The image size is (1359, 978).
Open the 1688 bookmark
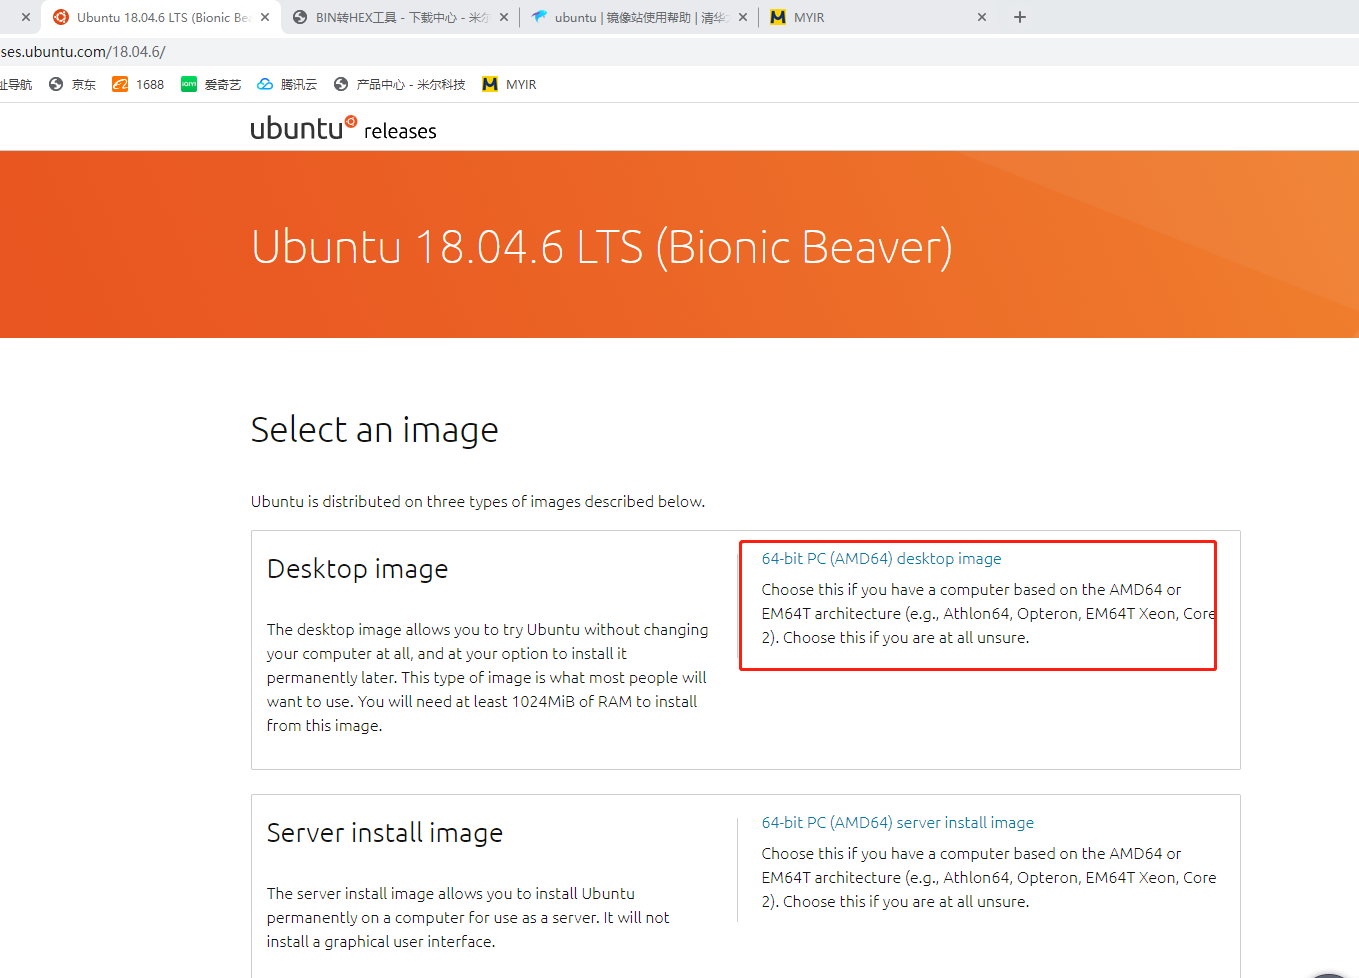click(138, 85)
